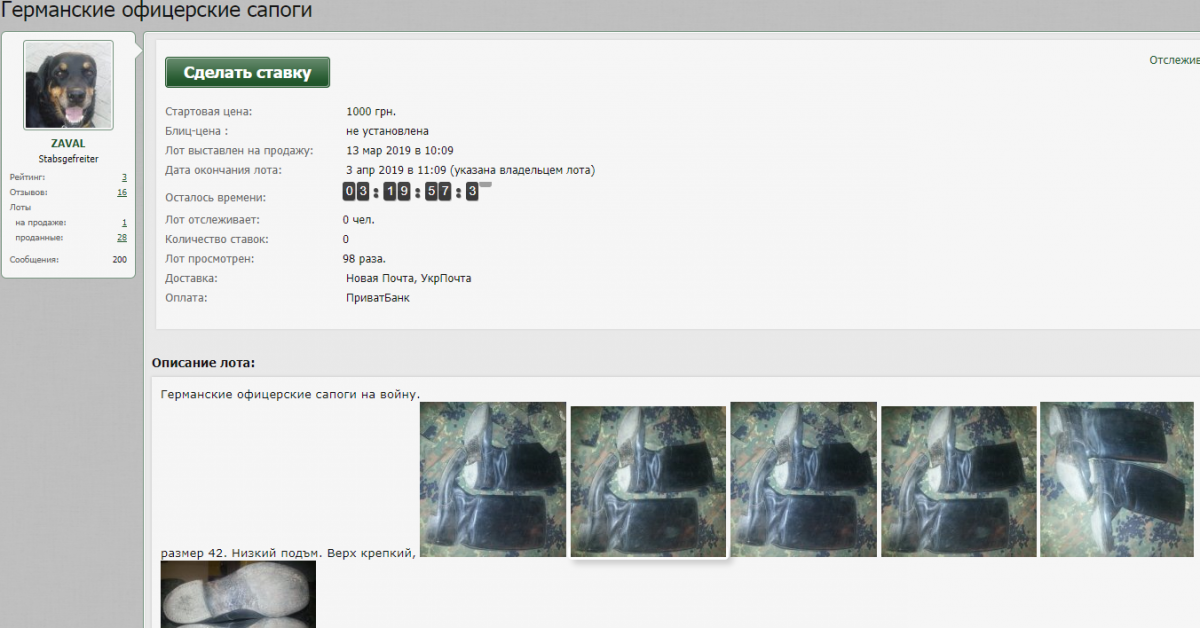
Task: Open the boot sole photo thumbnail
Action: click(x=238, y=594)
